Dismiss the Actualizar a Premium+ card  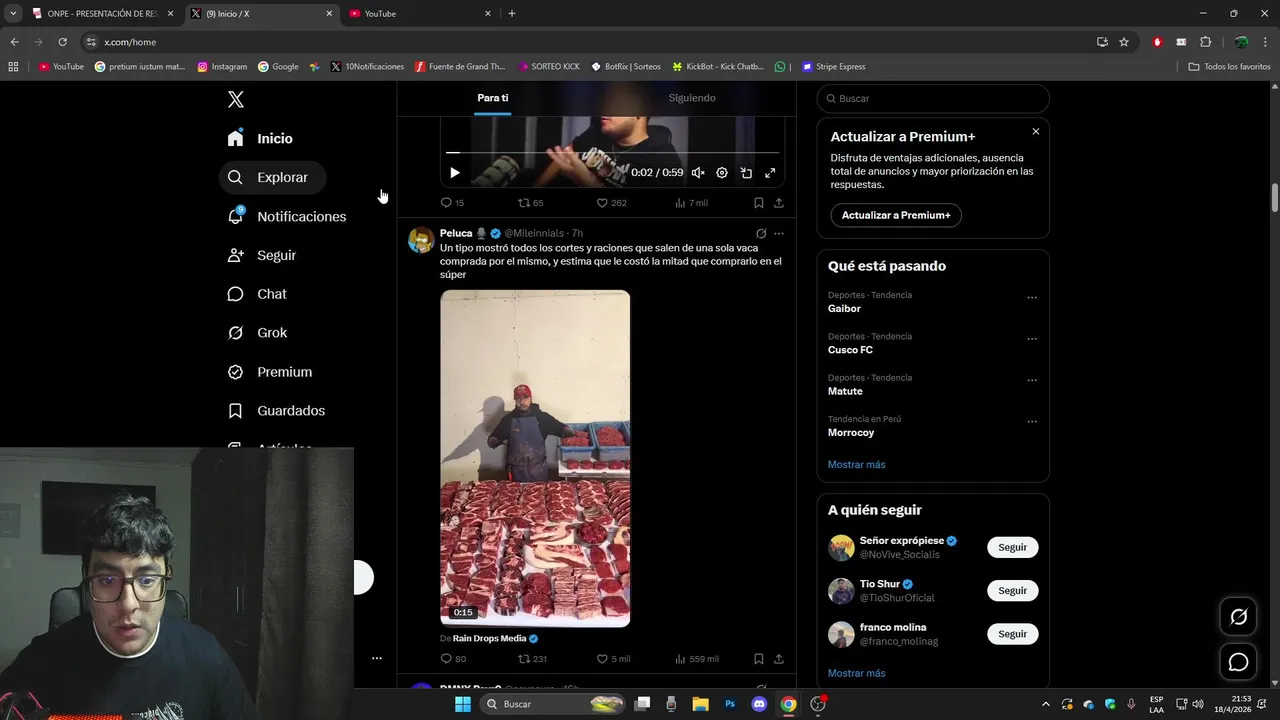[x=1036, y=132]
